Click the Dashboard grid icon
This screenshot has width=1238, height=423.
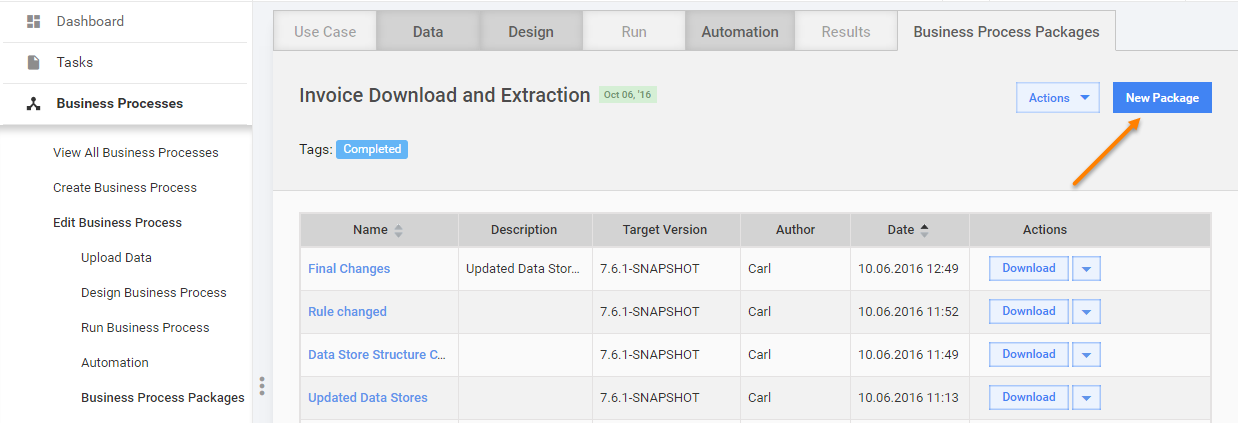33,21
